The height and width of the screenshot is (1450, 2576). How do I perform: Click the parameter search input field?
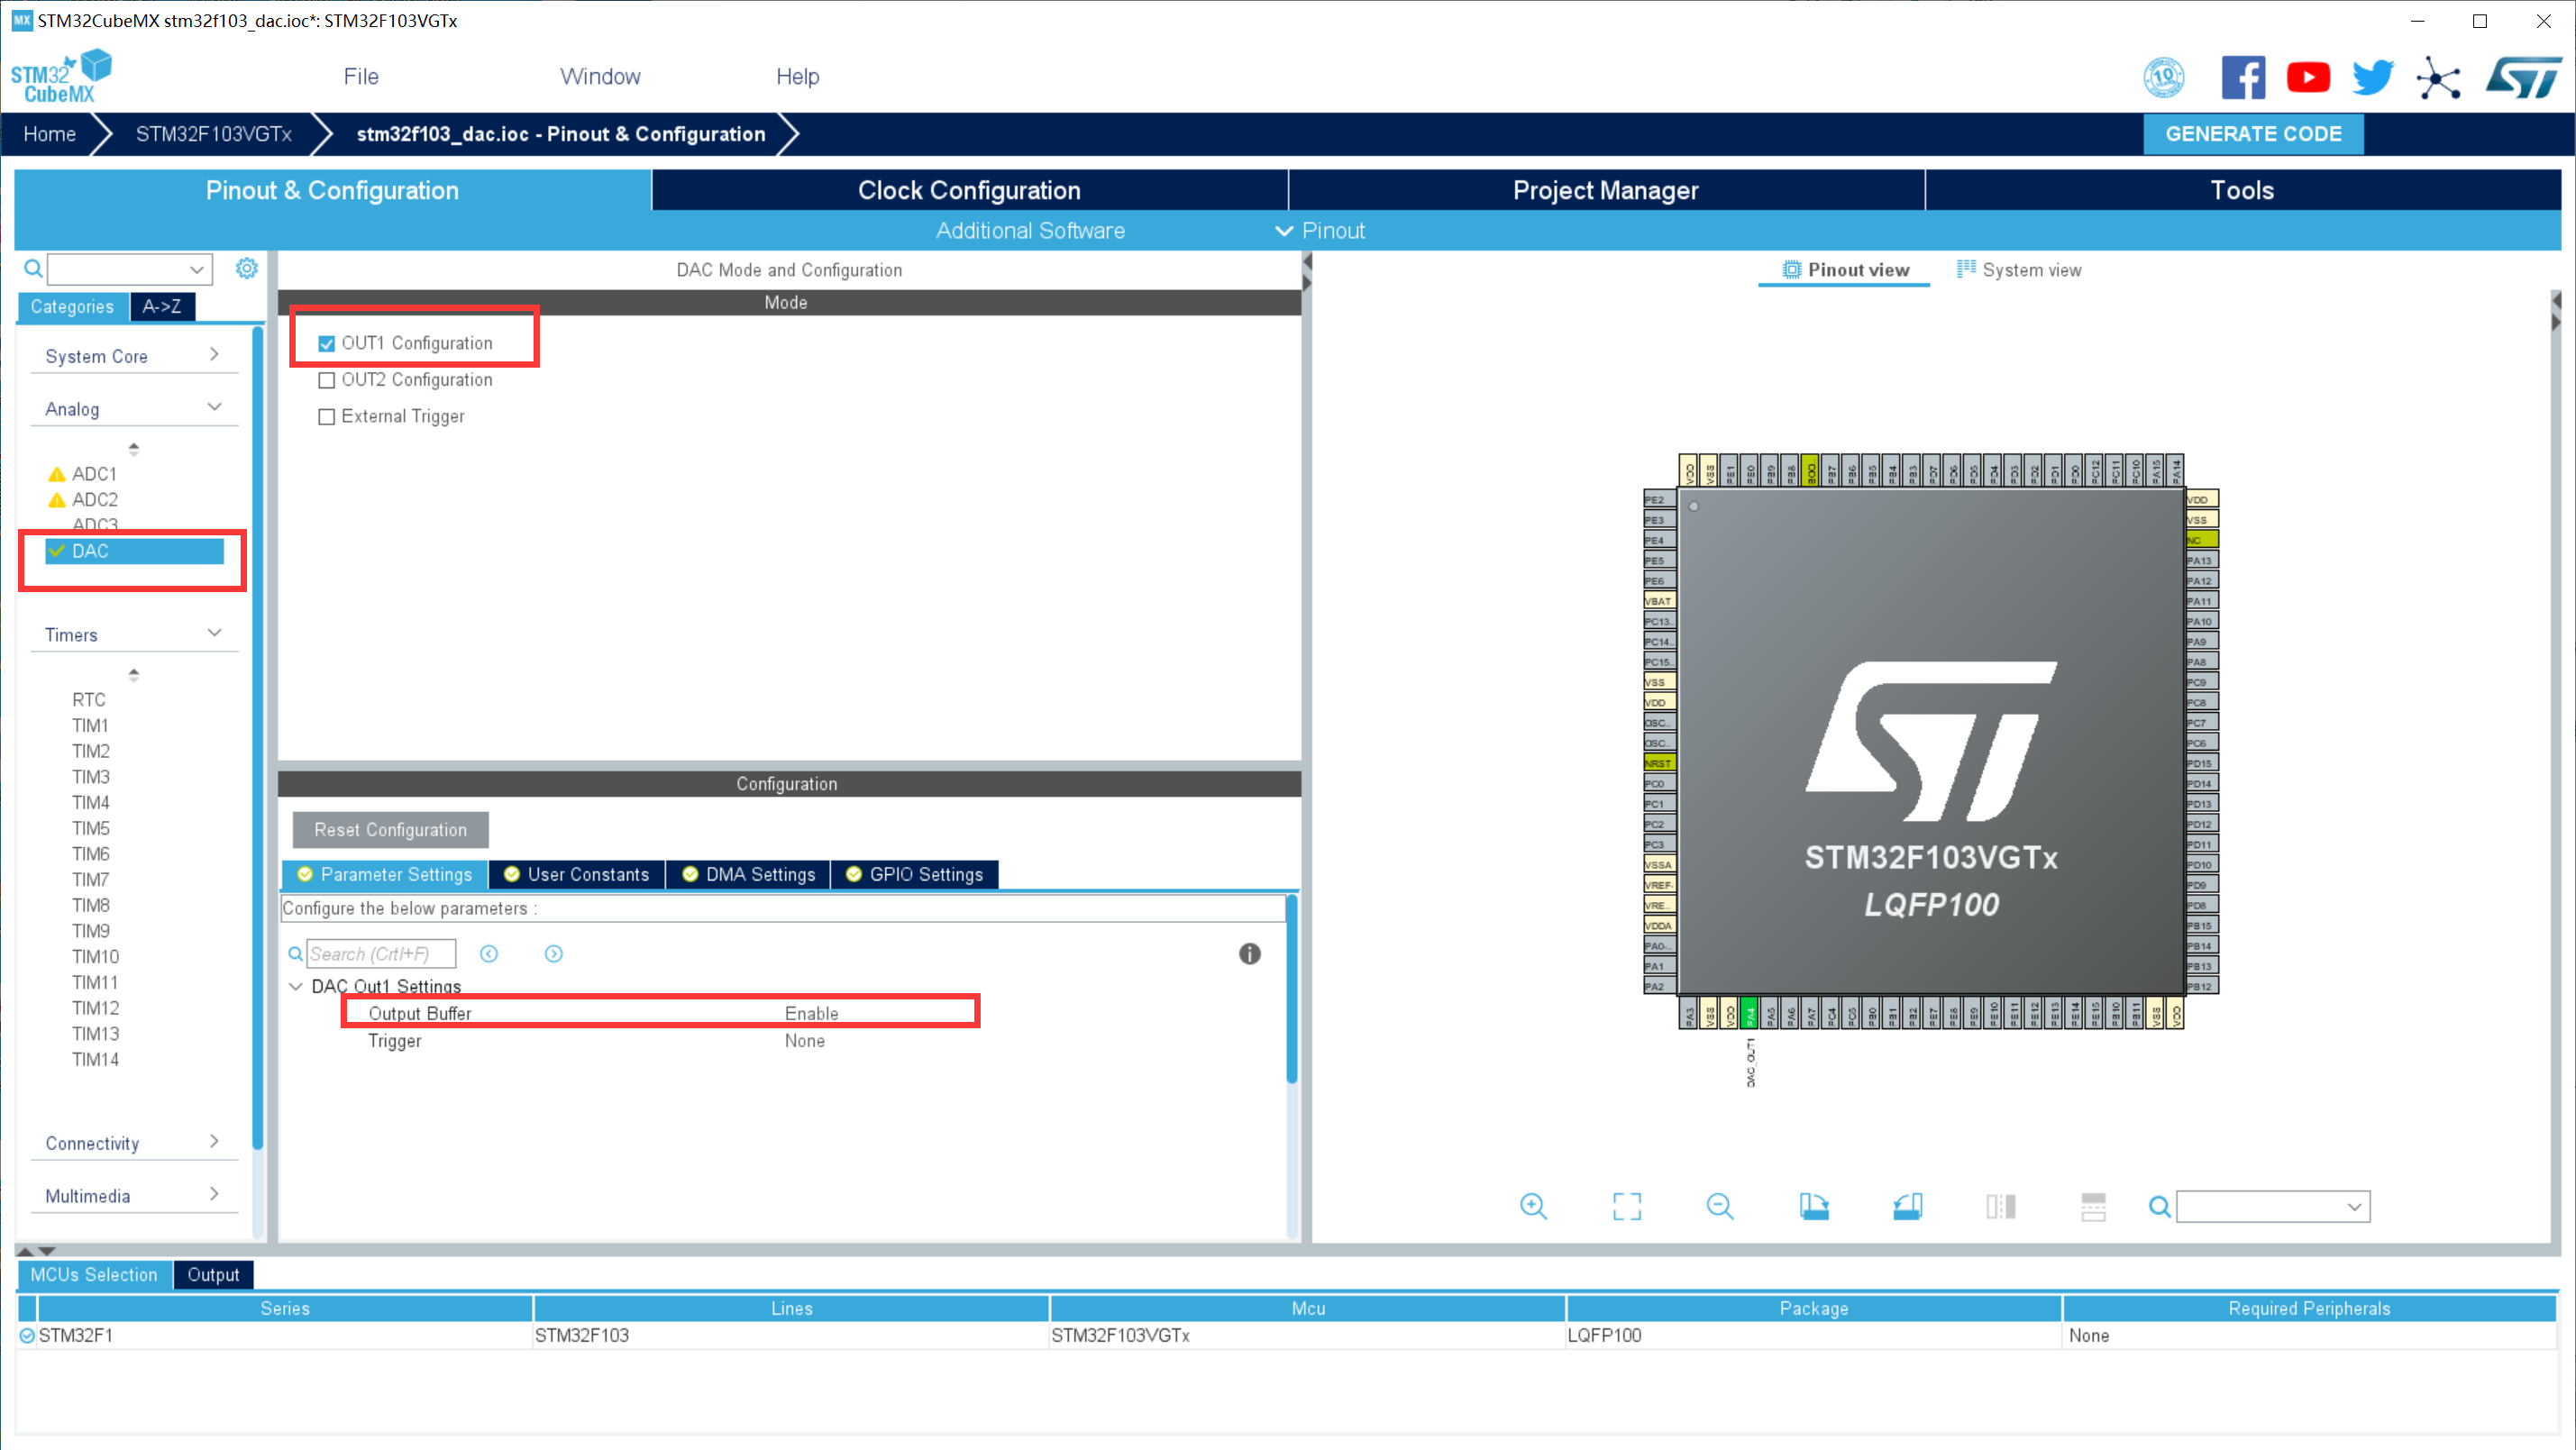click(380, 953)
